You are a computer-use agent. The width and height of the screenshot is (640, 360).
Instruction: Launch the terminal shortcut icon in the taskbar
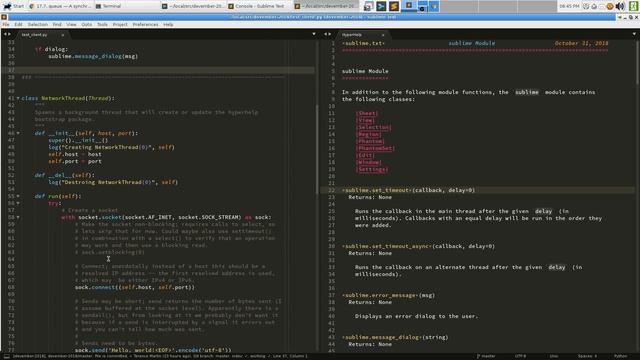(381, 6)
